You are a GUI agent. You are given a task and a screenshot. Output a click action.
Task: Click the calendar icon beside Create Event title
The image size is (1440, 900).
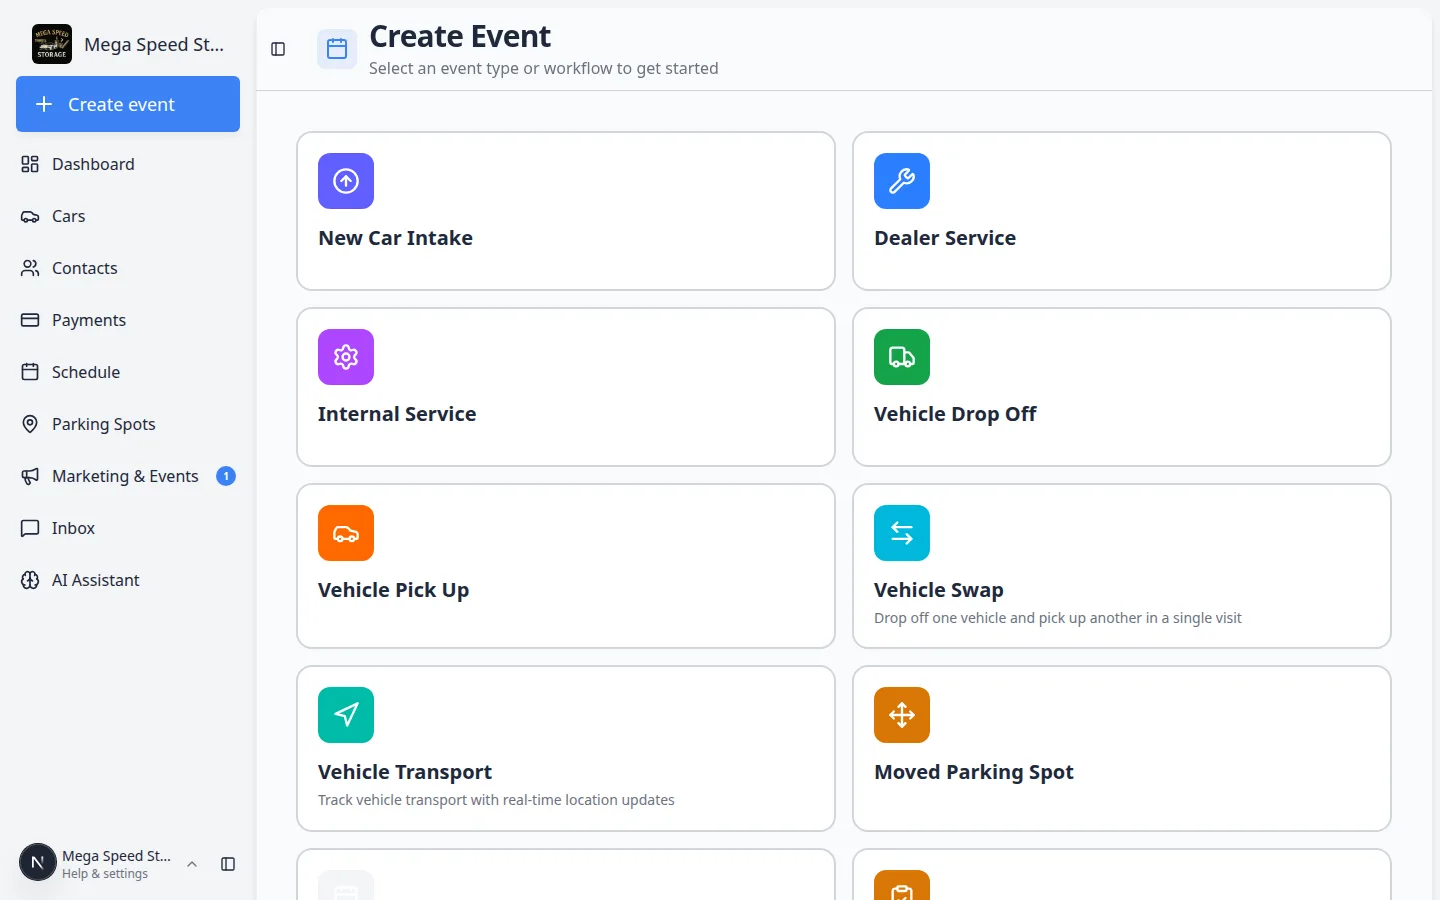pyautogui.click(x=337, y=49)
